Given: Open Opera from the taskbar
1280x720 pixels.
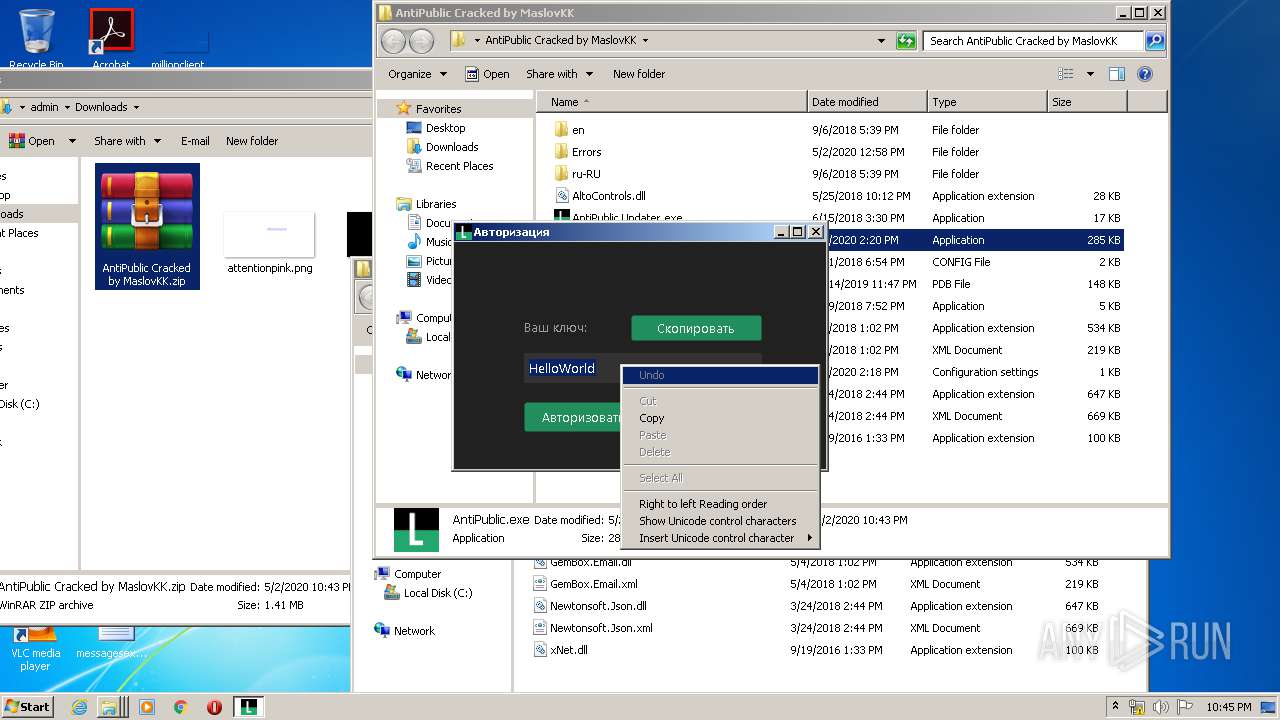Looking at the screenshot, I should coord(214,707).
